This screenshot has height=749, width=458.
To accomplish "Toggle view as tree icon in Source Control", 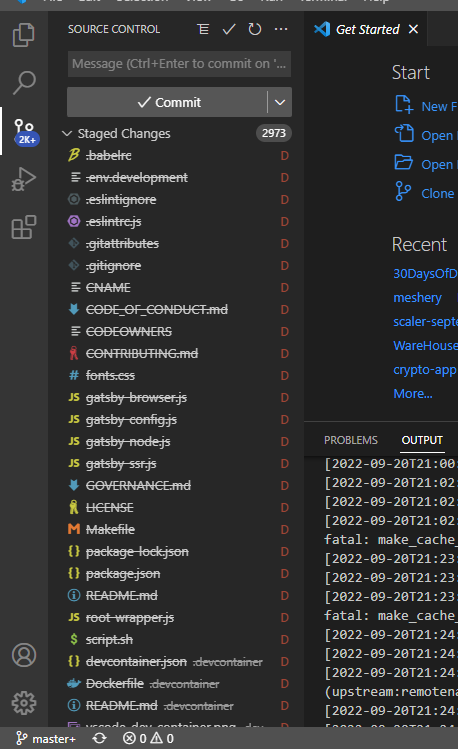I will [203, 30].
